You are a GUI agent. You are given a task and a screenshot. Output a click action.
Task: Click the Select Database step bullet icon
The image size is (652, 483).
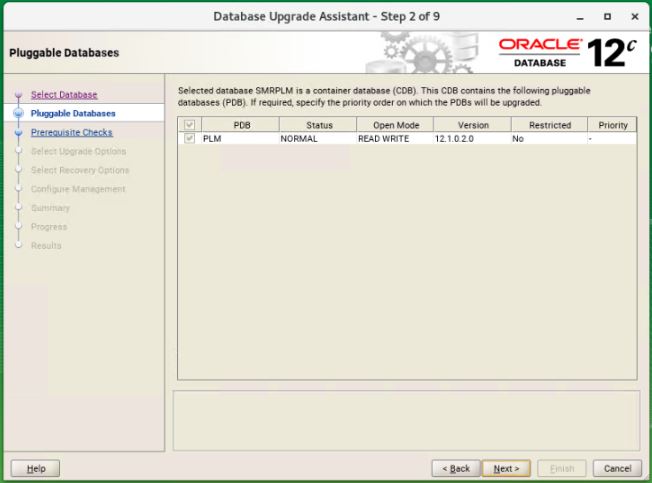click(x=18, y=95)
